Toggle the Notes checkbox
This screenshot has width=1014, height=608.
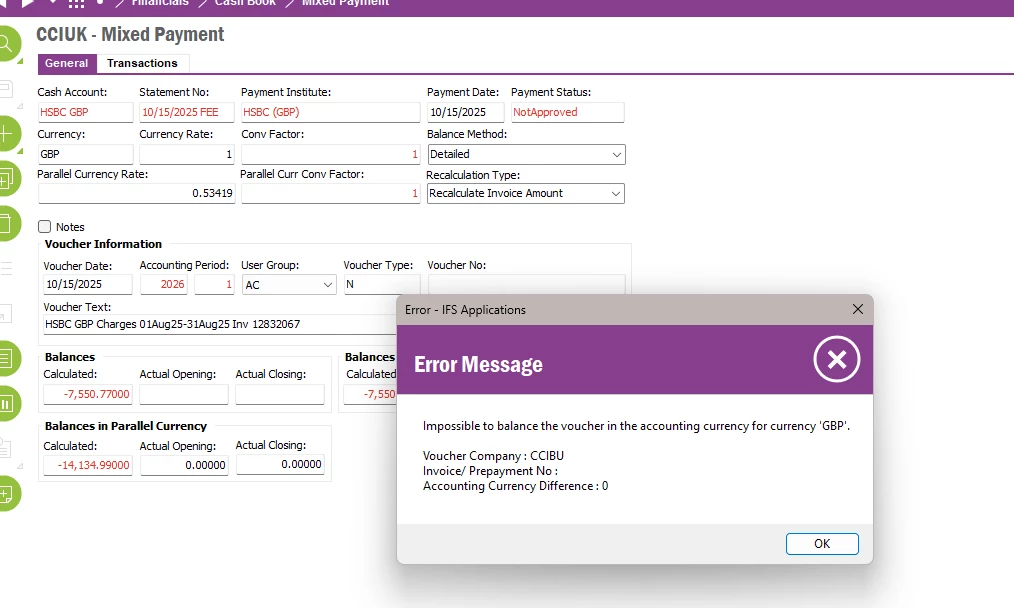[45, 226]
